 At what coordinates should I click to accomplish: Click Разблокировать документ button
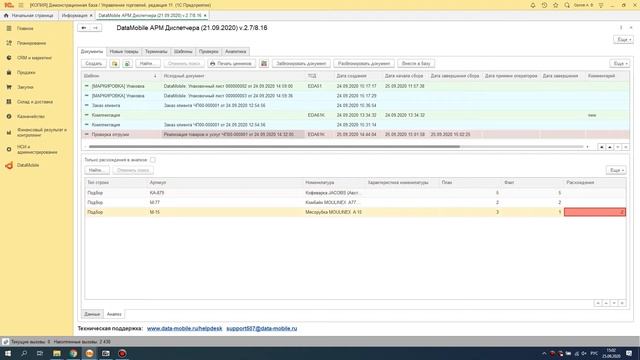pyautogui.click(x=364, y=64)
